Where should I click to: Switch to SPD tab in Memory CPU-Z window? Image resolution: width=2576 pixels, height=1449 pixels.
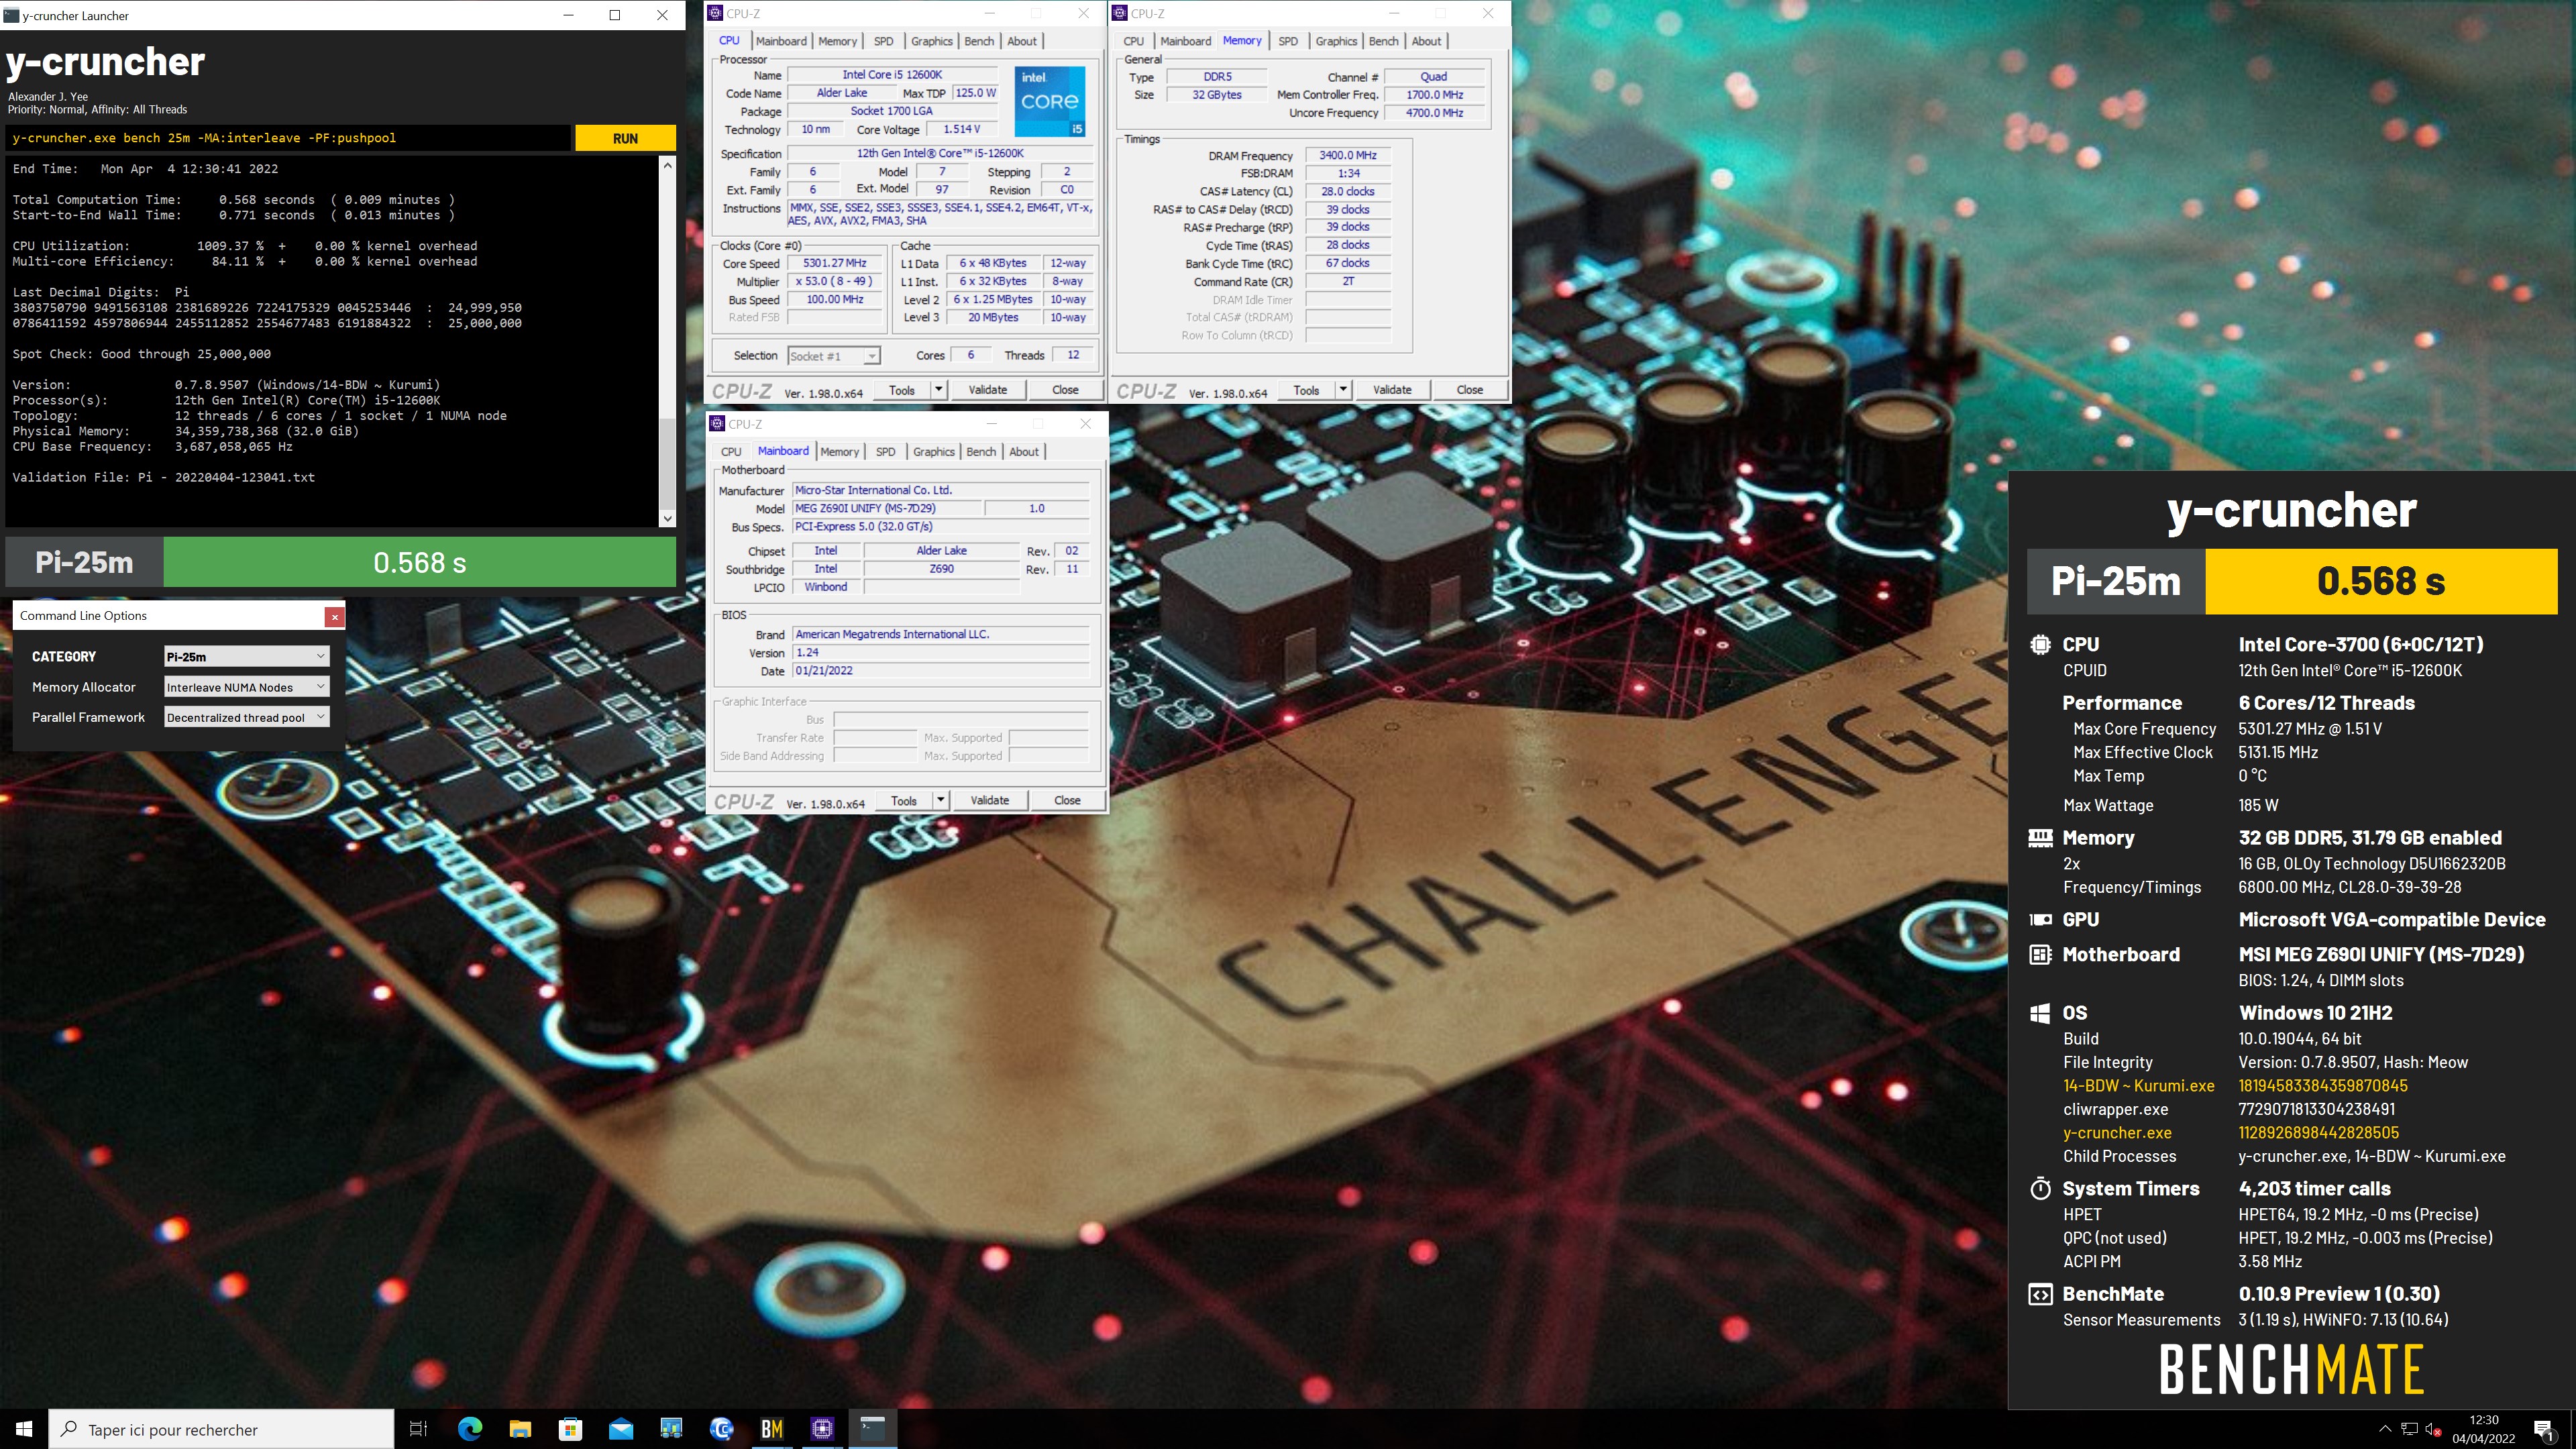(1288, 41)
